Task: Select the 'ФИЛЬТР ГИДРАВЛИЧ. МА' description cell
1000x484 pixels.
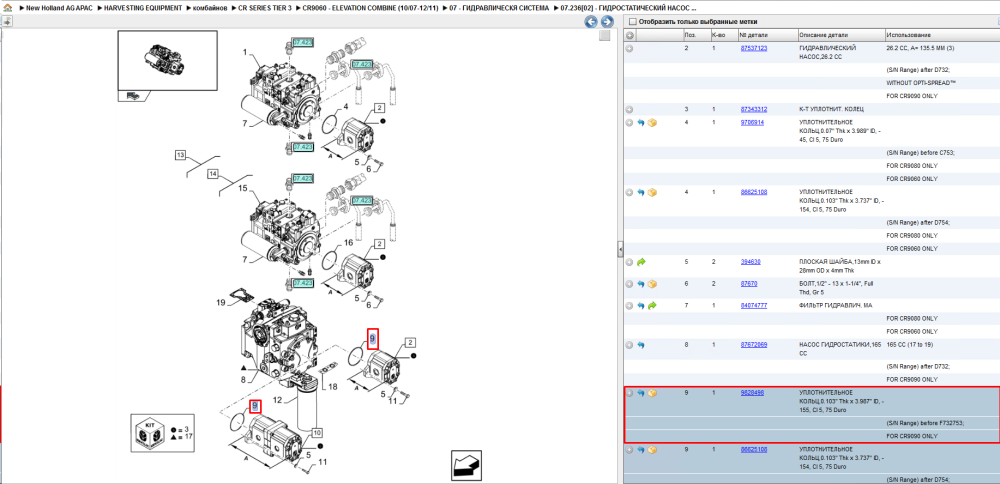Action: 834,306
